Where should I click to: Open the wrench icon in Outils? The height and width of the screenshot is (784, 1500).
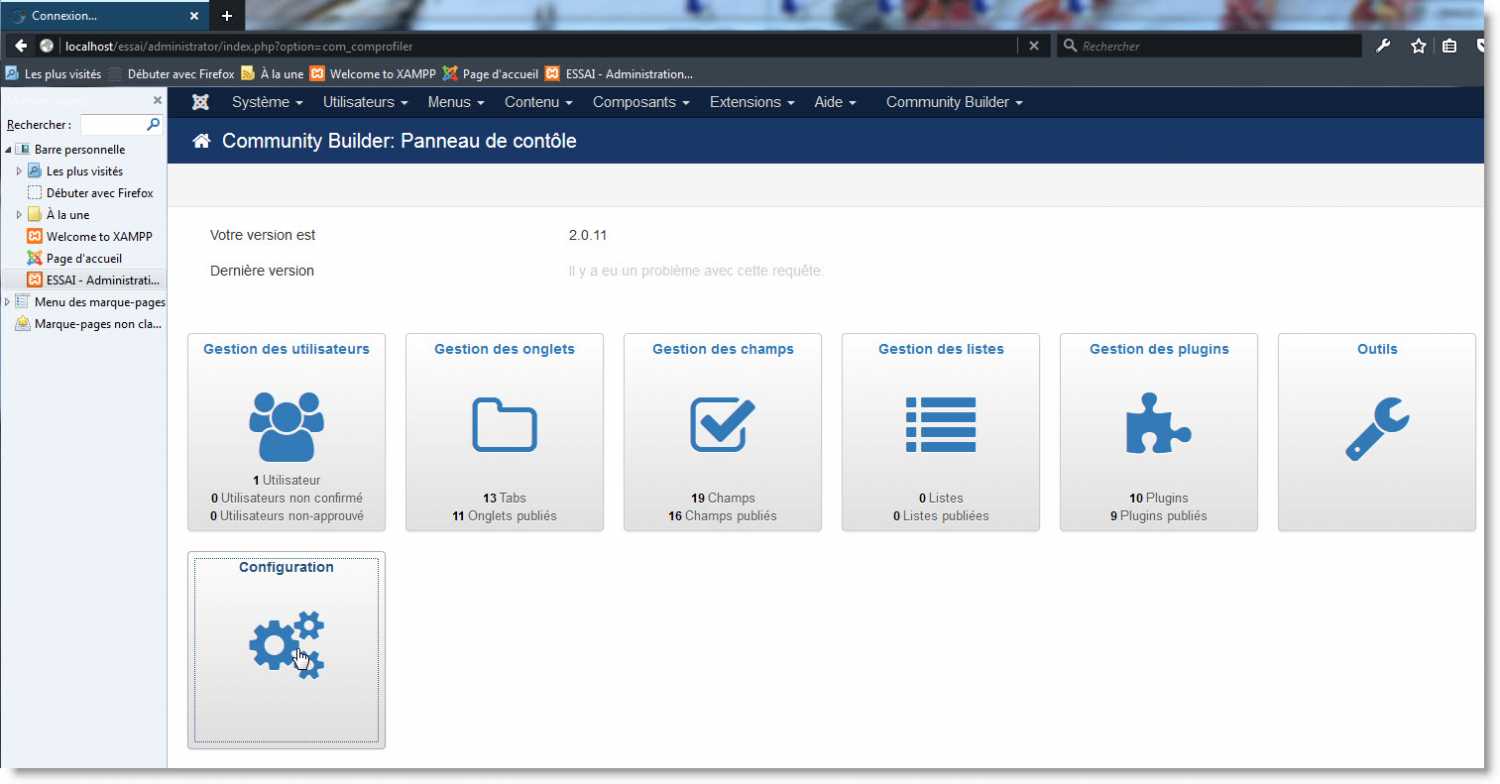tap(1377, 428)
